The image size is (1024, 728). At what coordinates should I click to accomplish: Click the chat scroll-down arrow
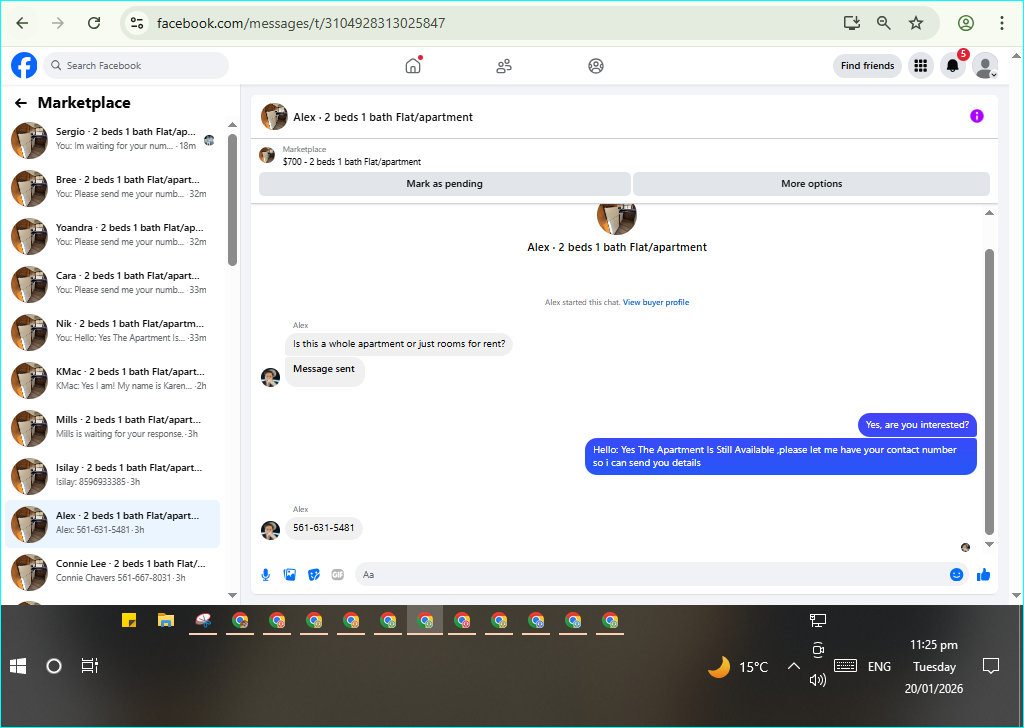pyautogui.click(x=989, y=545)
